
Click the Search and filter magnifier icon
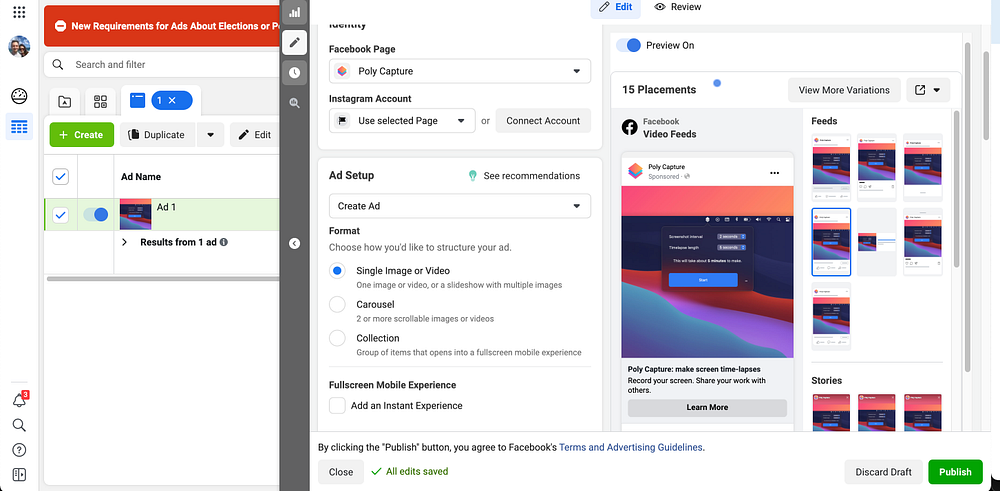coord(57,64)
